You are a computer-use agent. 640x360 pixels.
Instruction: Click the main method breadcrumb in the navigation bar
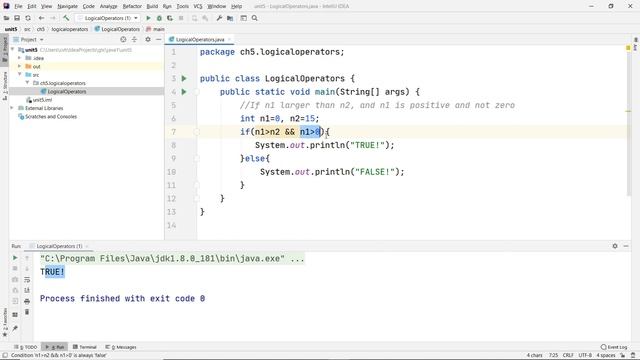156,29
